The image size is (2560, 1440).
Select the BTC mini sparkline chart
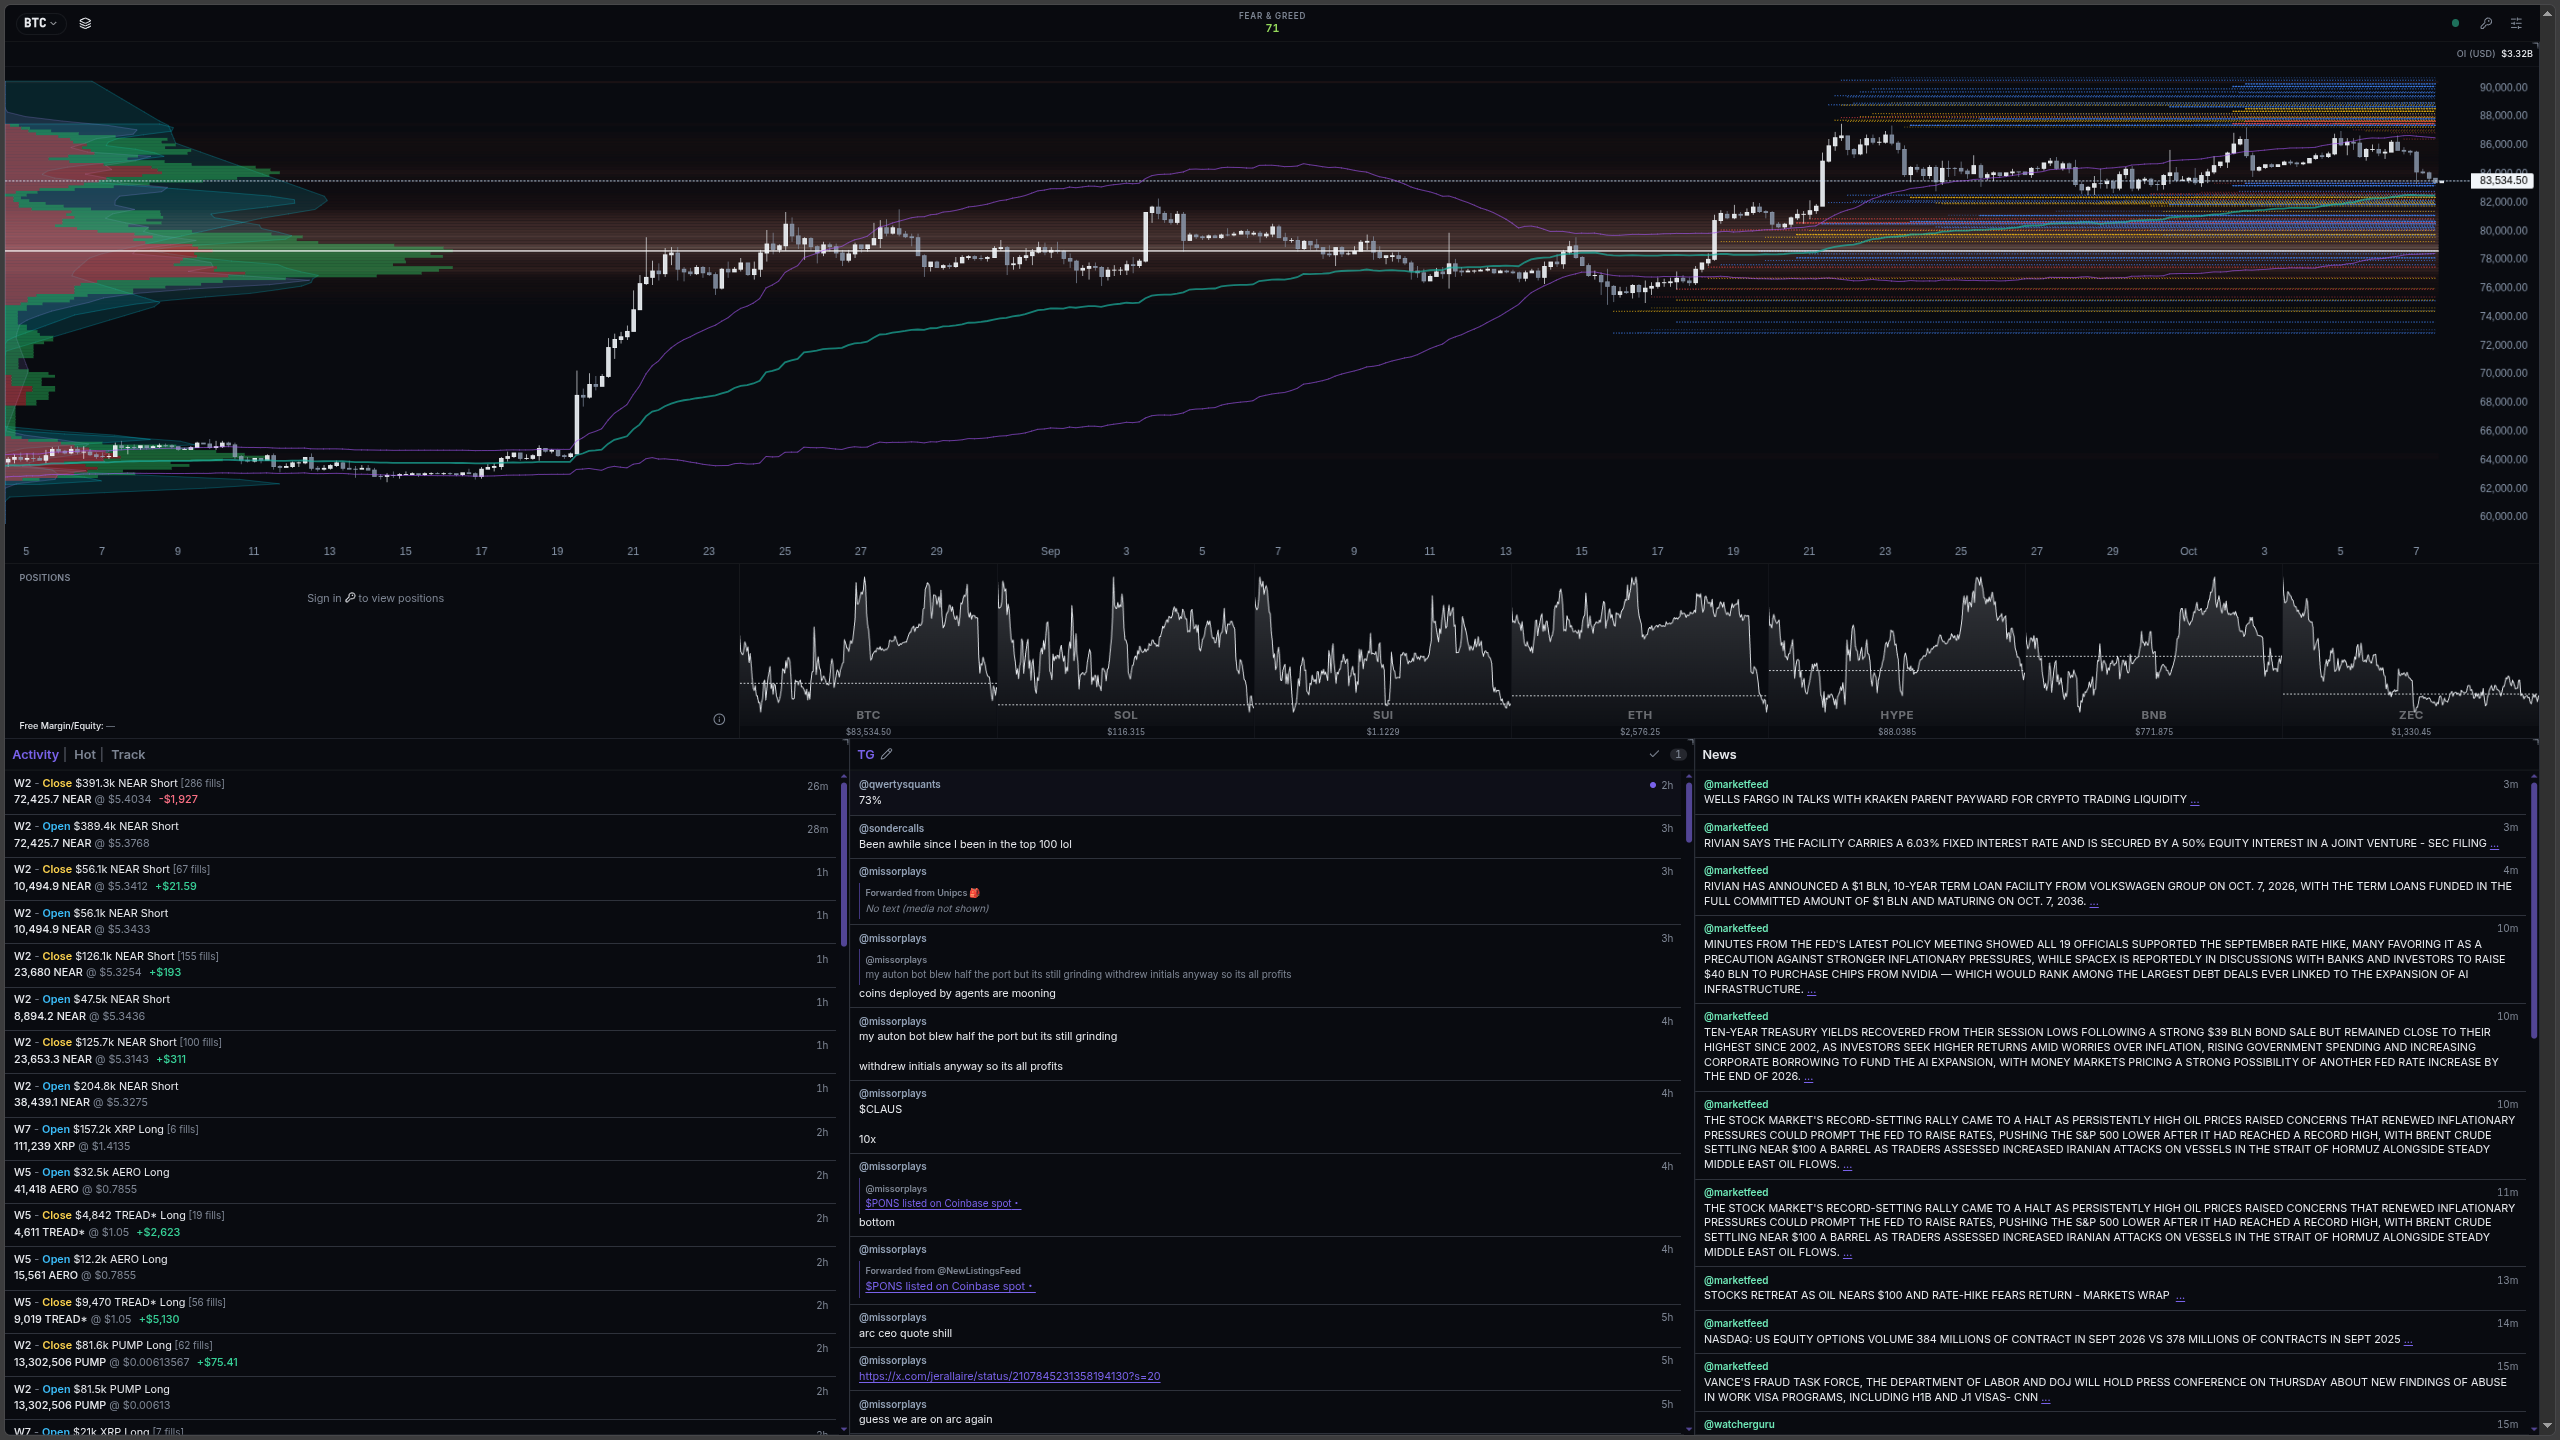(x=868, y=652)
